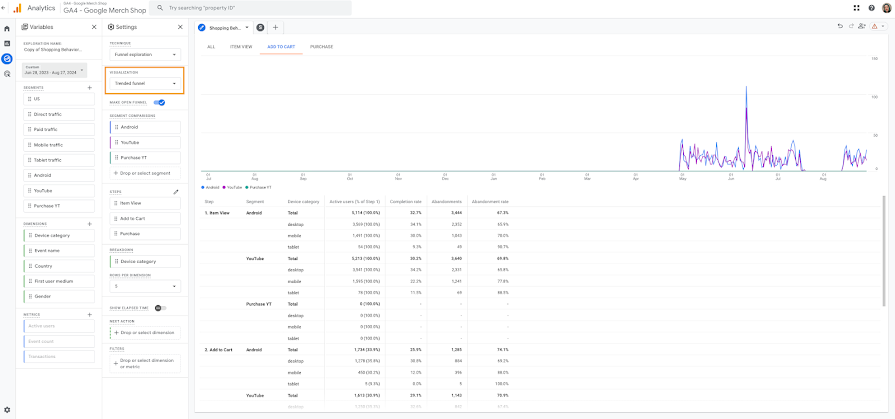Open the Home icon in left sidebar
Viewport: 895px width, 419px height.
point(7,29)
